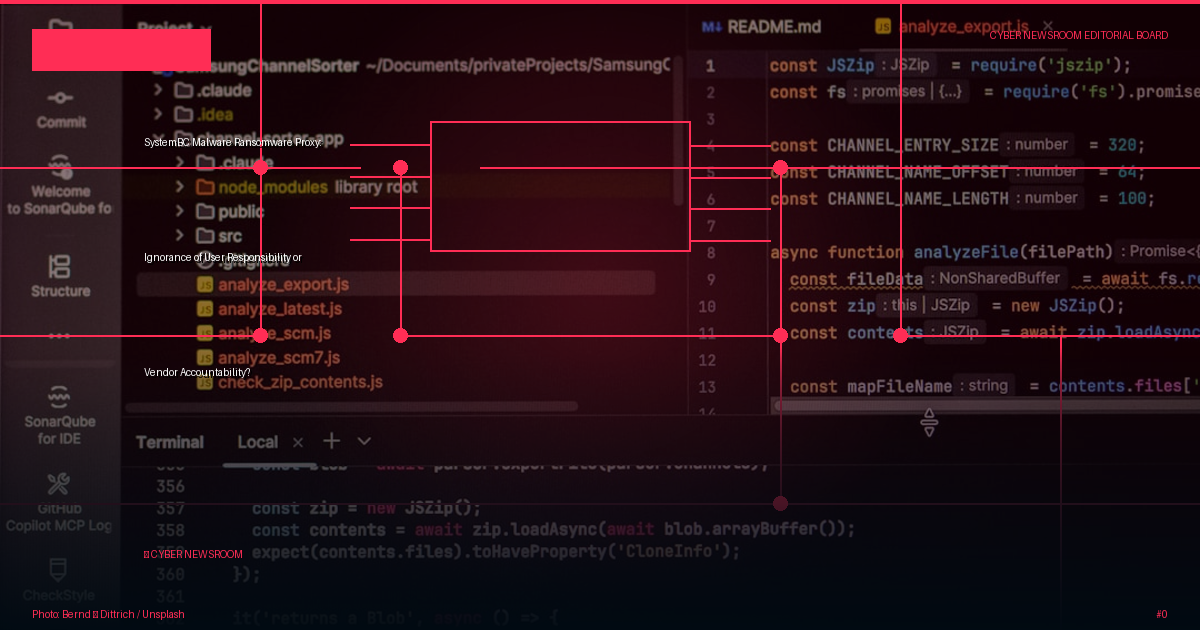Viewport: 1200px width, 630px height.
Task: Click the NonSharedBuffer inlay hint
Action: tap(994, 278)
